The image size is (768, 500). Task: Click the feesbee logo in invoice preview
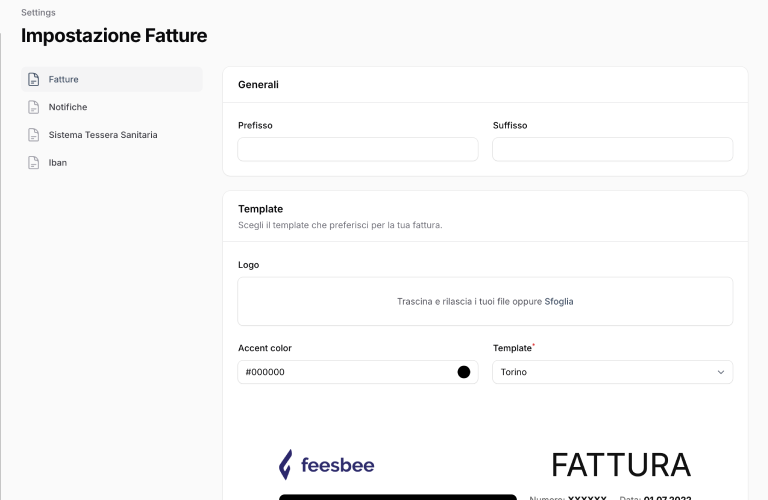312,465
